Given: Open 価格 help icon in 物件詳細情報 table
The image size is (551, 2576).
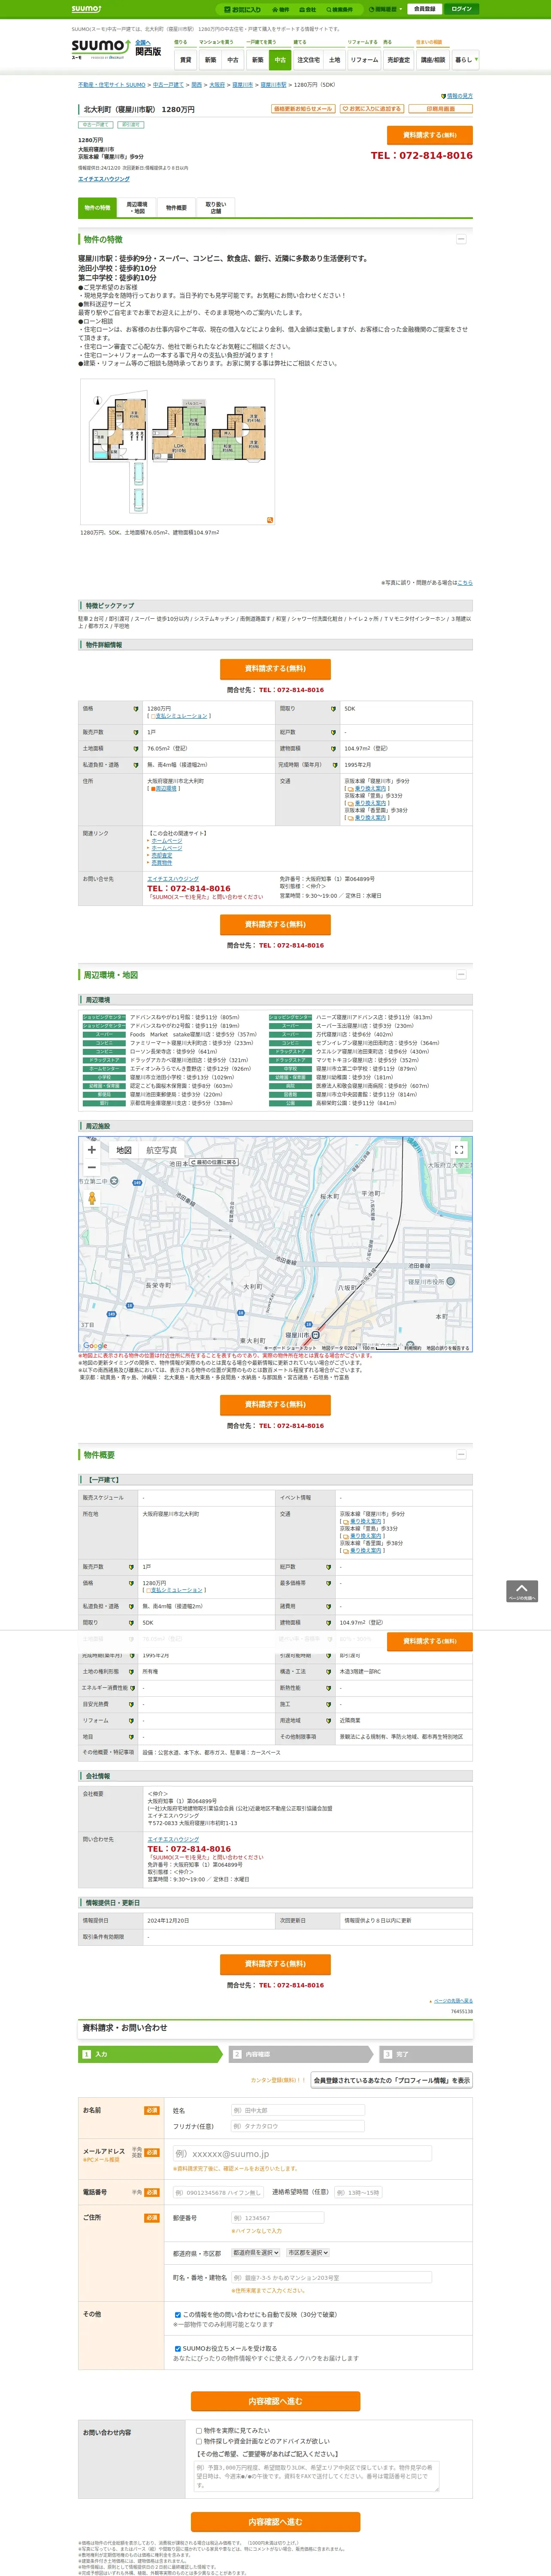Looking at the screenshot, I should point(136,709).
